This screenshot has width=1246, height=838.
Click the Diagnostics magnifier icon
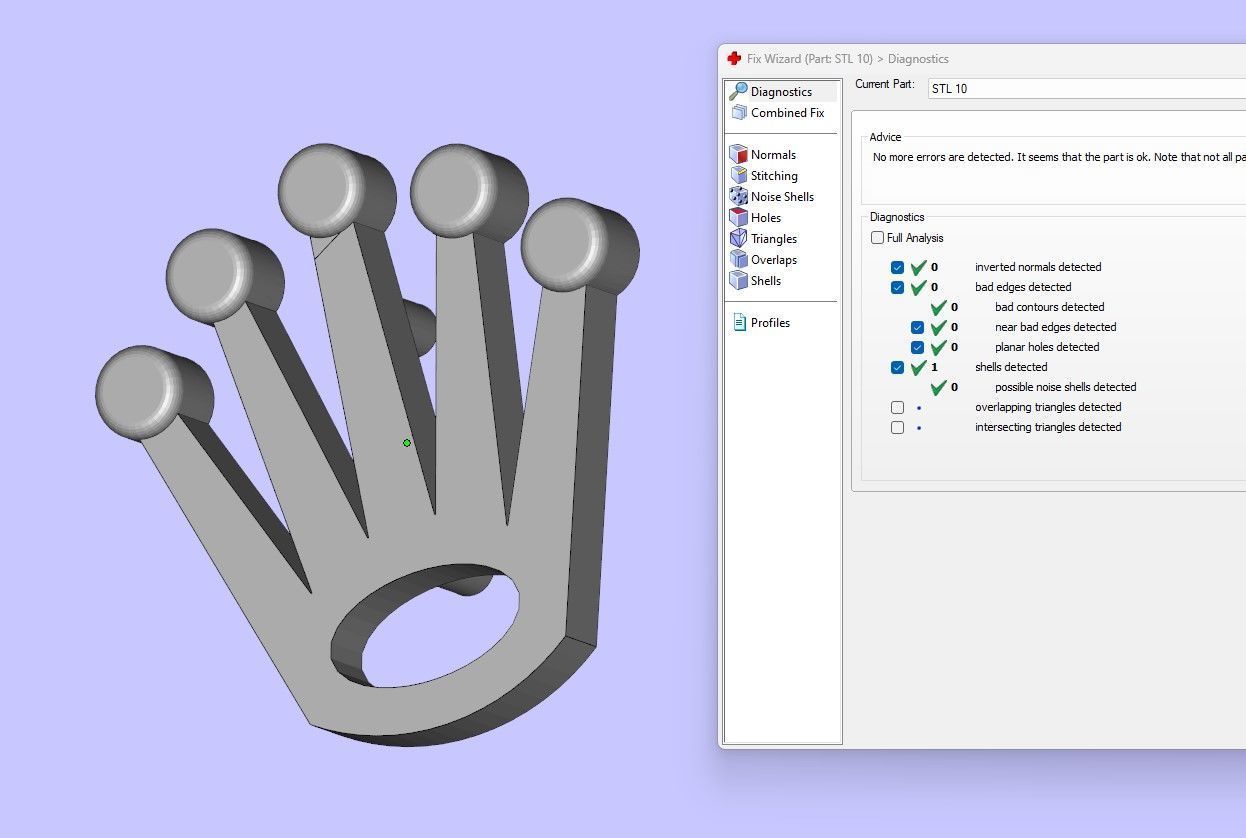(738, 91)
